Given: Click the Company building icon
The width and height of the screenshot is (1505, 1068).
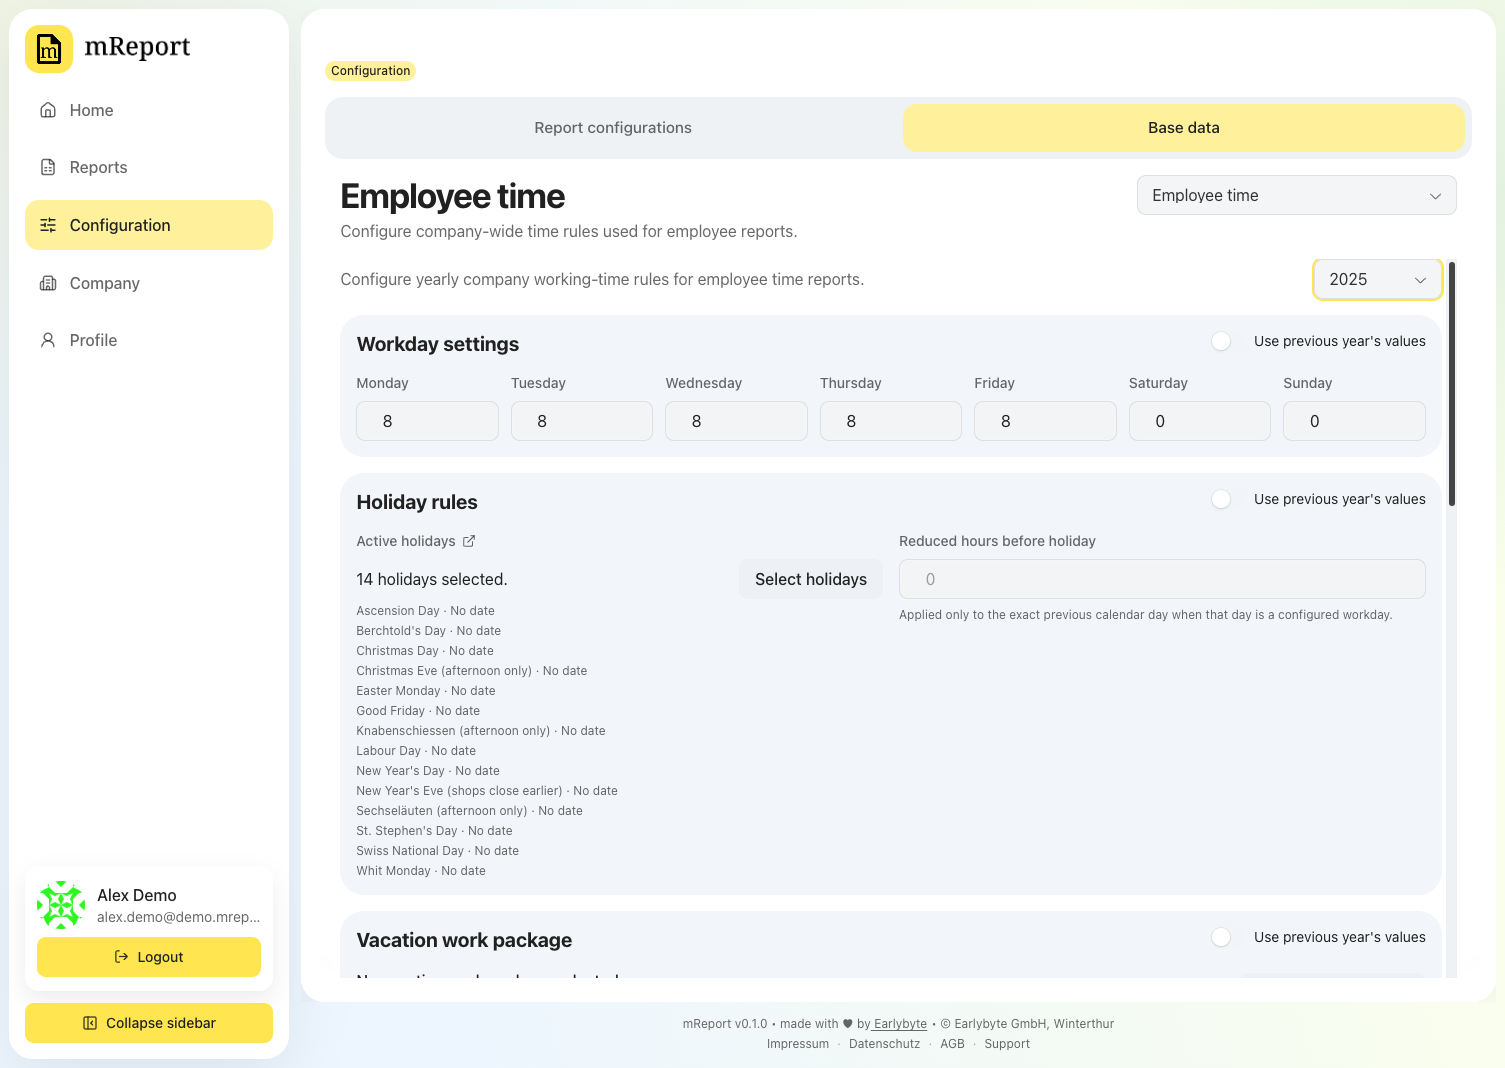Looking at the screenshot, I should point(48,283).
